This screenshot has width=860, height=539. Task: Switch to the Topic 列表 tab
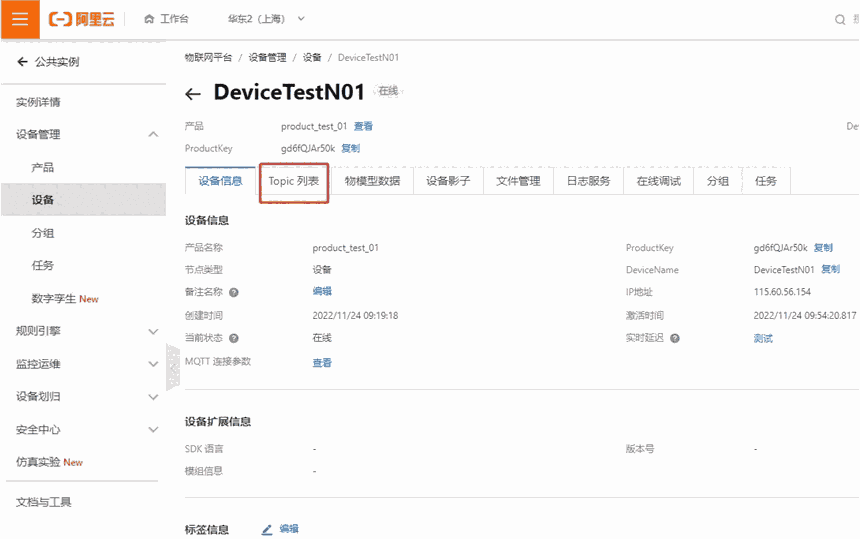coord(294,181)
